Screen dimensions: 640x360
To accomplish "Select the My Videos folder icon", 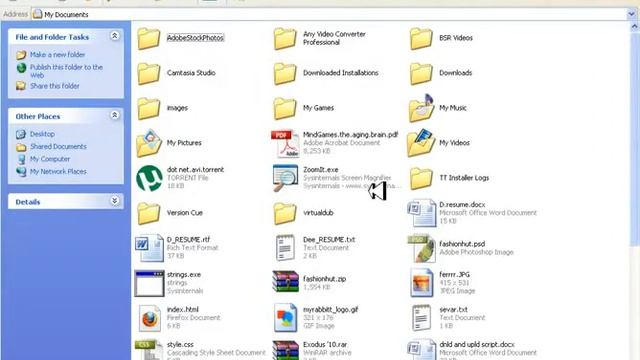I will click(x=421, y=143).
